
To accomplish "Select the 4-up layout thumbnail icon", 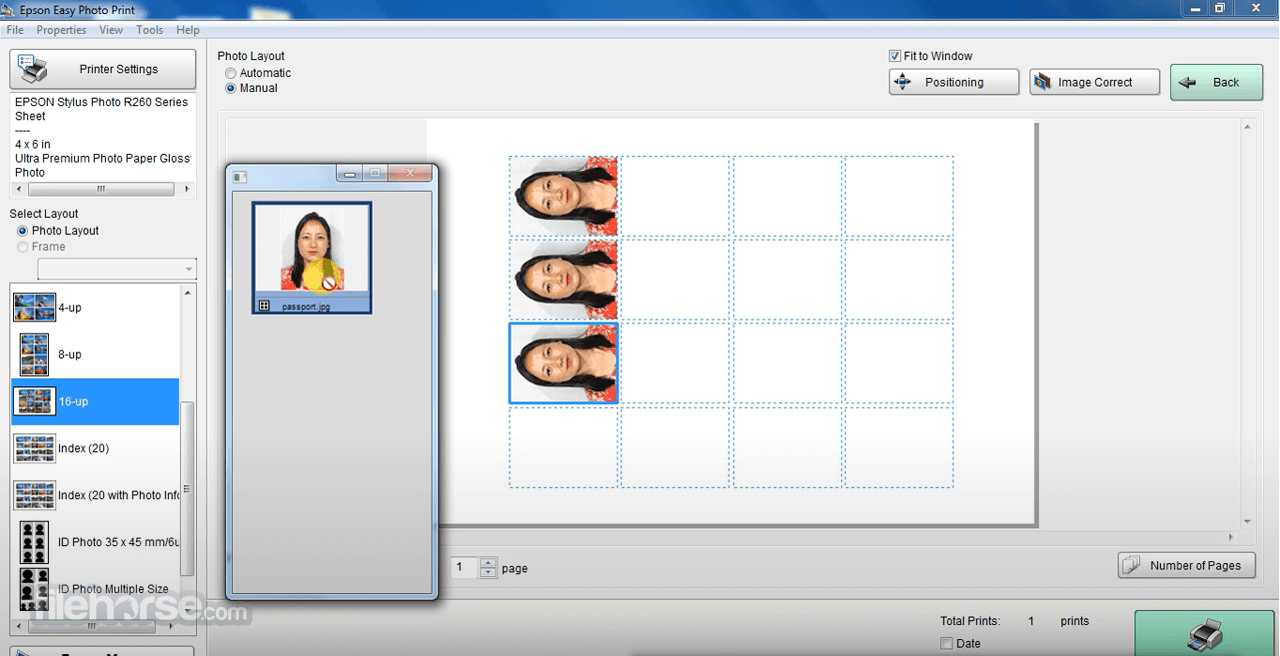I will point(34,307).
